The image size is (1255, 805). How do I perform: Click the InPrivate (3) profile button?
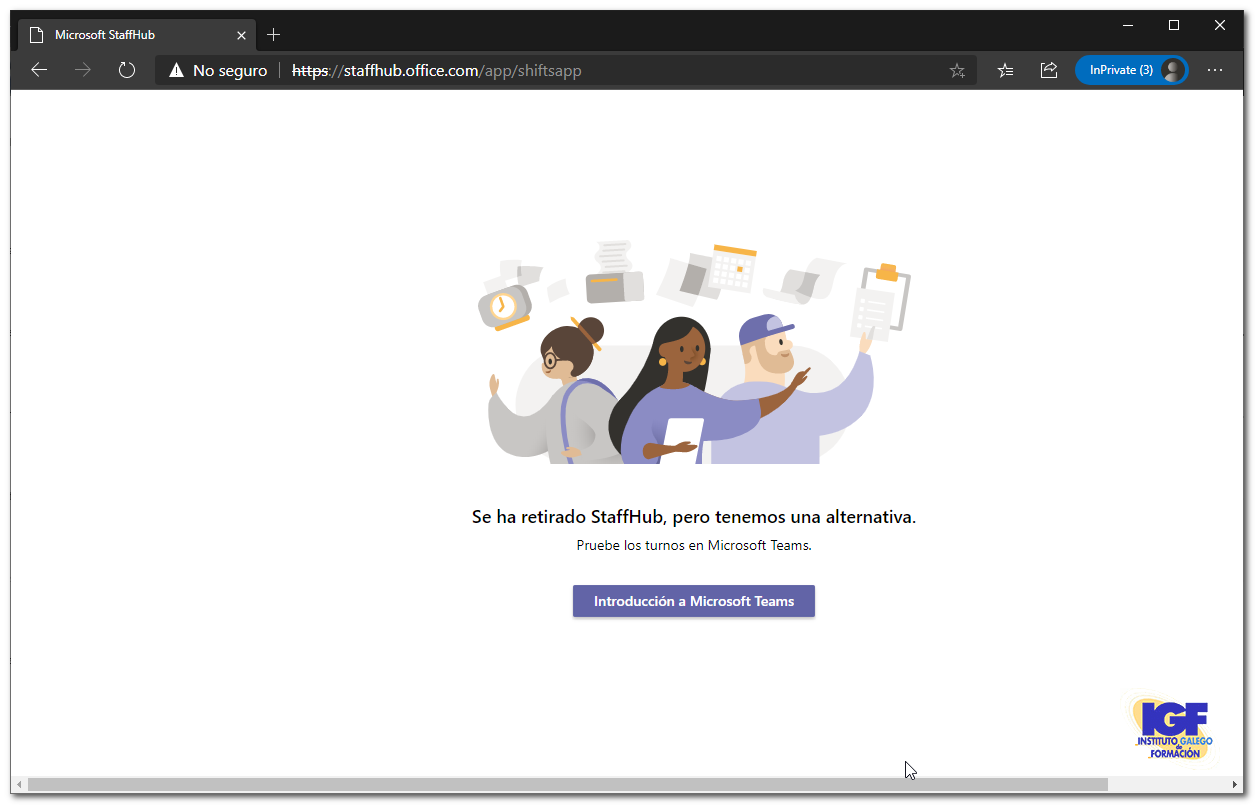tap(1131, 70)
